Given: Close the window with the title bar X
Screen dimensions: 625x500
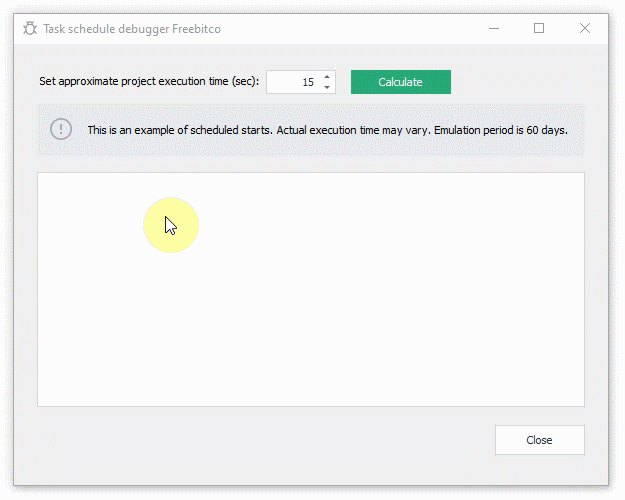Looking at the screenshot, I should [585, 28].
